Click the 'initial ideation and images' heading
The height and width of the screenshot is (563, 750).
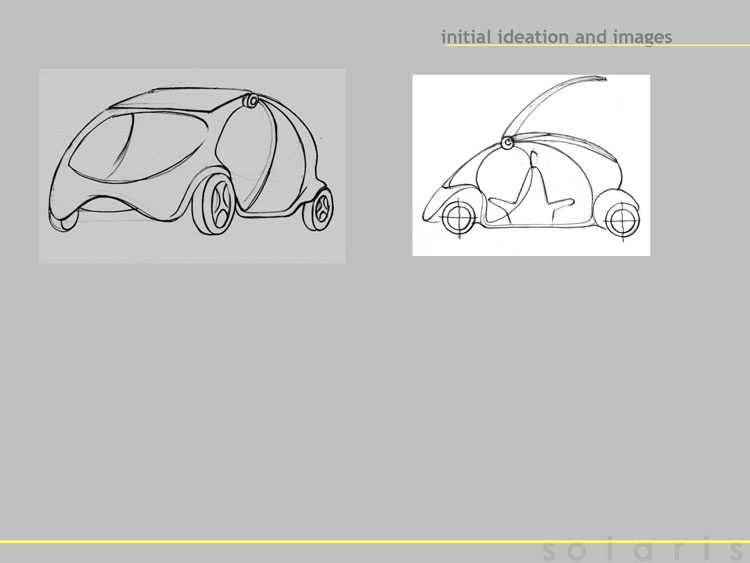(x=556, y=37)
